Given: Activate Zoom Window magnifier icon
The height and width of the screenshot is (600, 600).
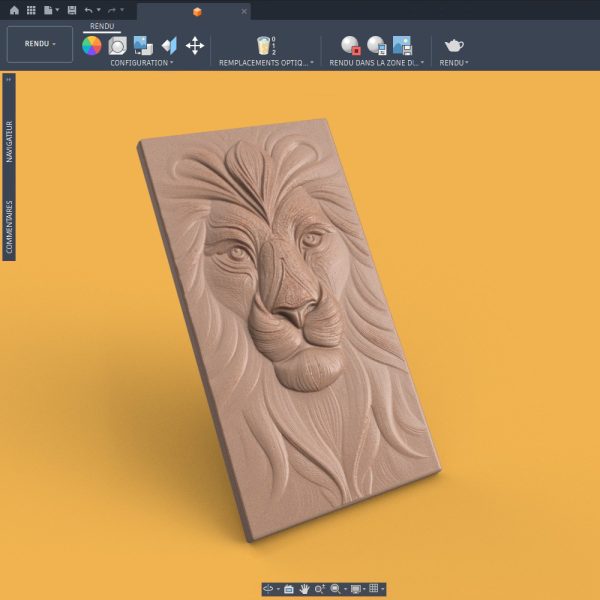Looking at the screenshot, I should (335, 589).
